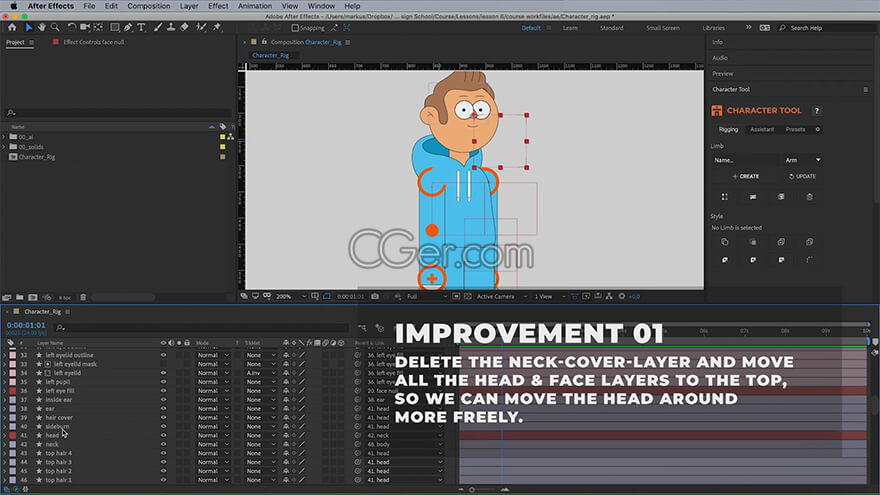Expand the 00_solids folder
The width and height of the screenshot is (880, 495).
click(4, 147)
